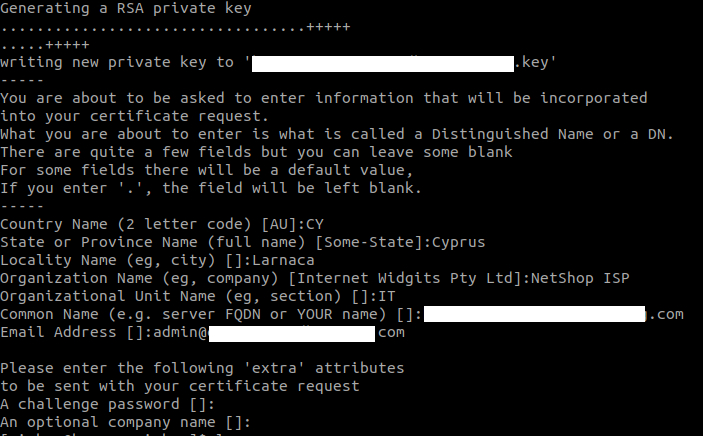The image size is (703, 436).
Task: Click the 'Distinguished Name or a DN' text
Action: click(x=551, y=134)
